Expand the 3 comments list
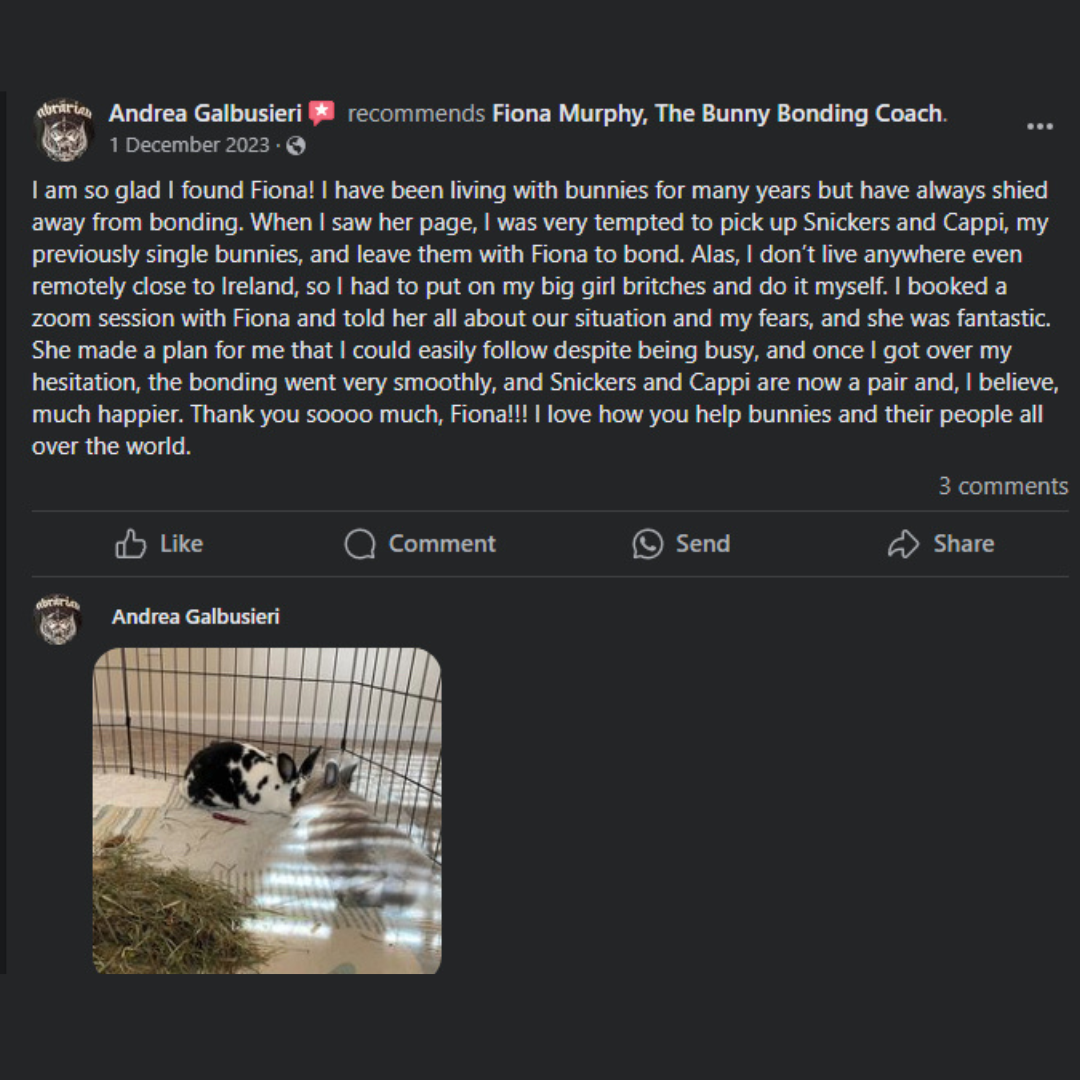This screenshot has width=1080, height=1080. click(x=1002, y=486)
